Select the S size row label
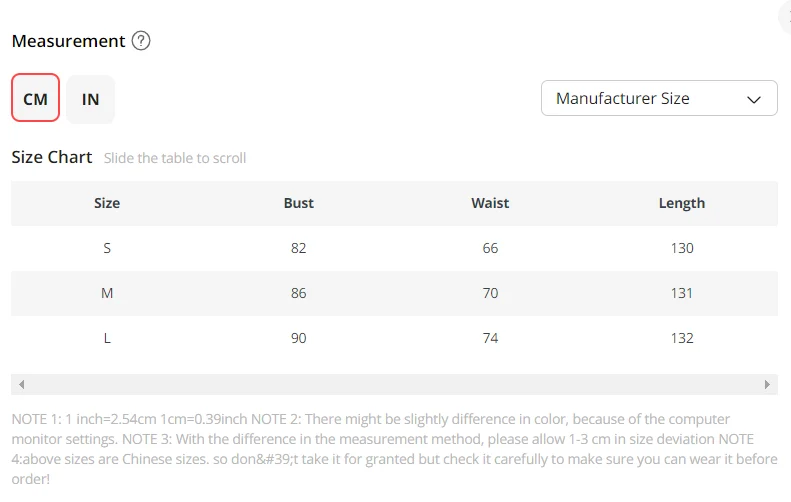791x502 pixels. (x=107, y=248)
